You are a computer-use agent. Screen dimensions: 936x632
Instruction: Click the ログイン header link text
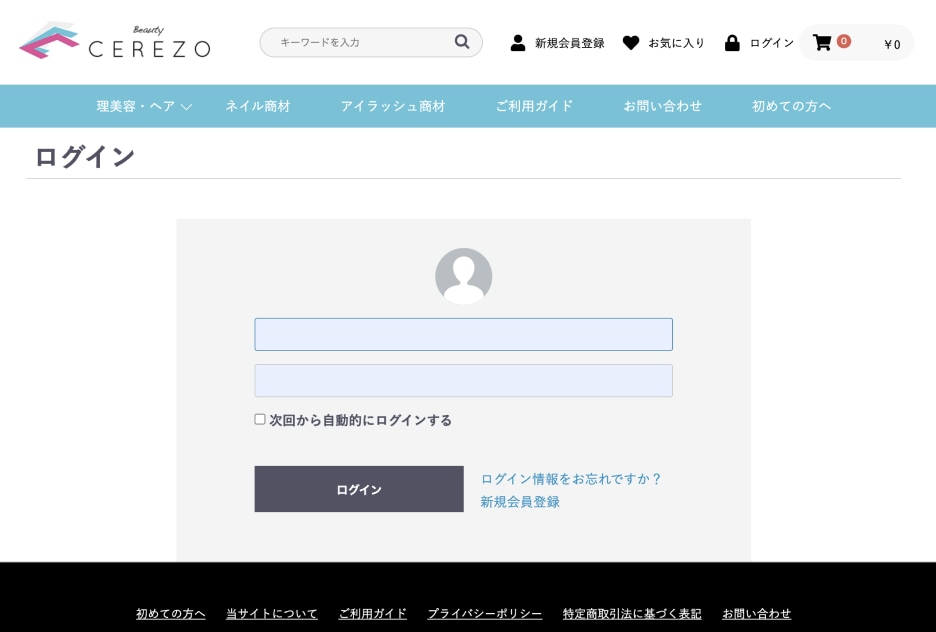pyautogui.click(x=772, y=43)
